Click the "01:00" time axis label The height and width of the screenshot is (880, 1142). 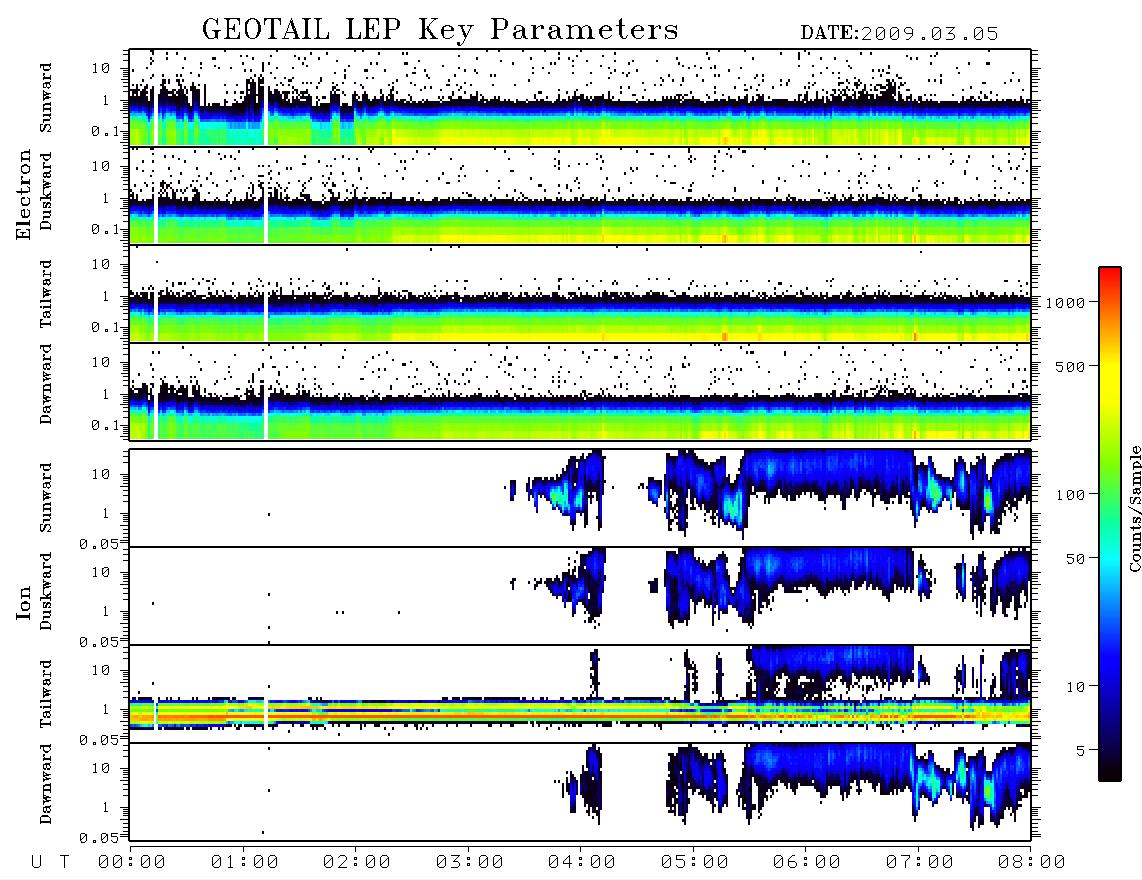pos(245,863)
